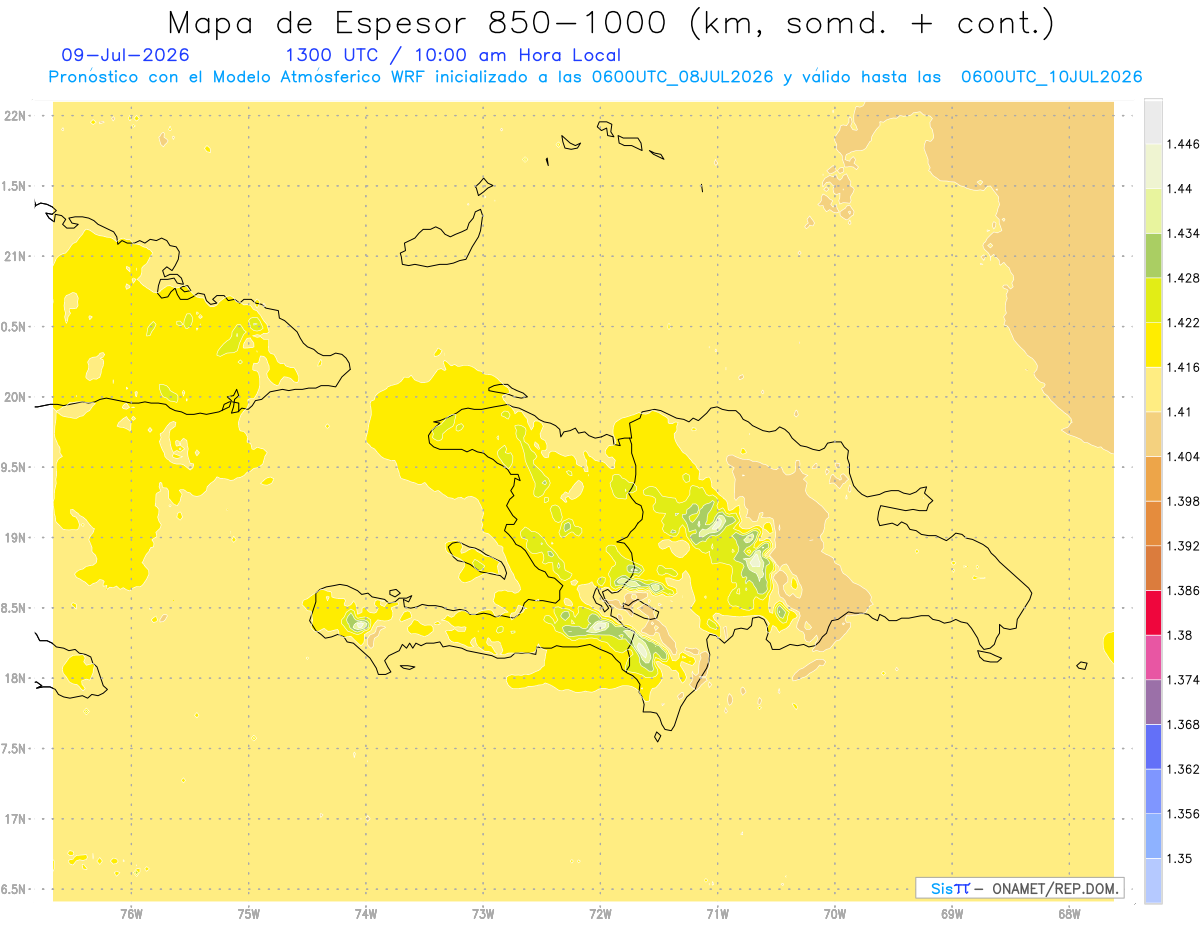
Task: Click the scale value "1.398"
Action: pos(1183,501)
